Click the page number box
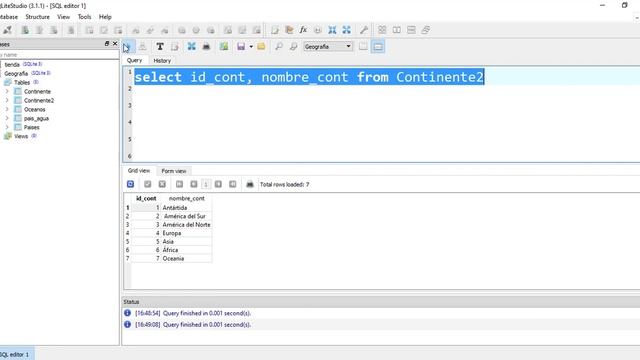This screenshot has width=640, height=360. [206, 184]
